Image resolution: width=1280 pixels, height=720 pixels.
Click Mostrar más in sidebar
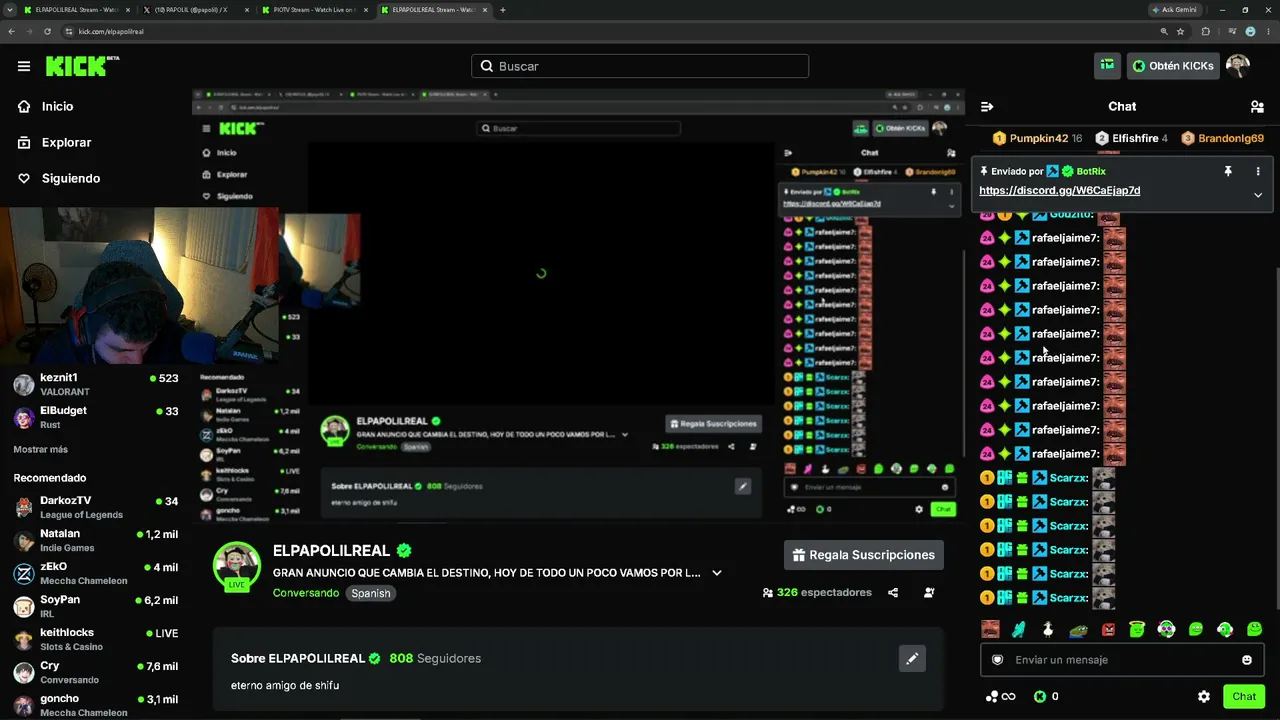coord(41,450)
